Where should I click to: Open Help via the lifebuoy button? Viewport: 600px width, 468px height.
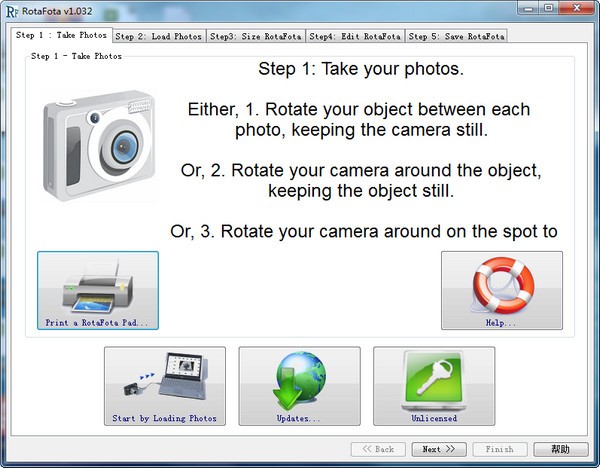[502, 290]
